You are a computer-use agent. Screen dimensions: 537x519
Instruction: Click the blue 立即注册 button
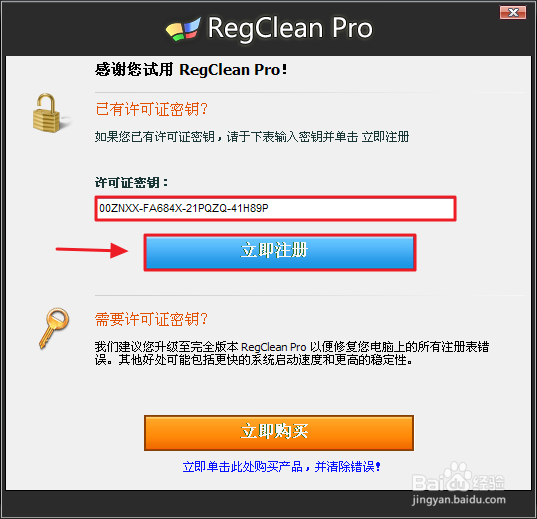(280, 252)
